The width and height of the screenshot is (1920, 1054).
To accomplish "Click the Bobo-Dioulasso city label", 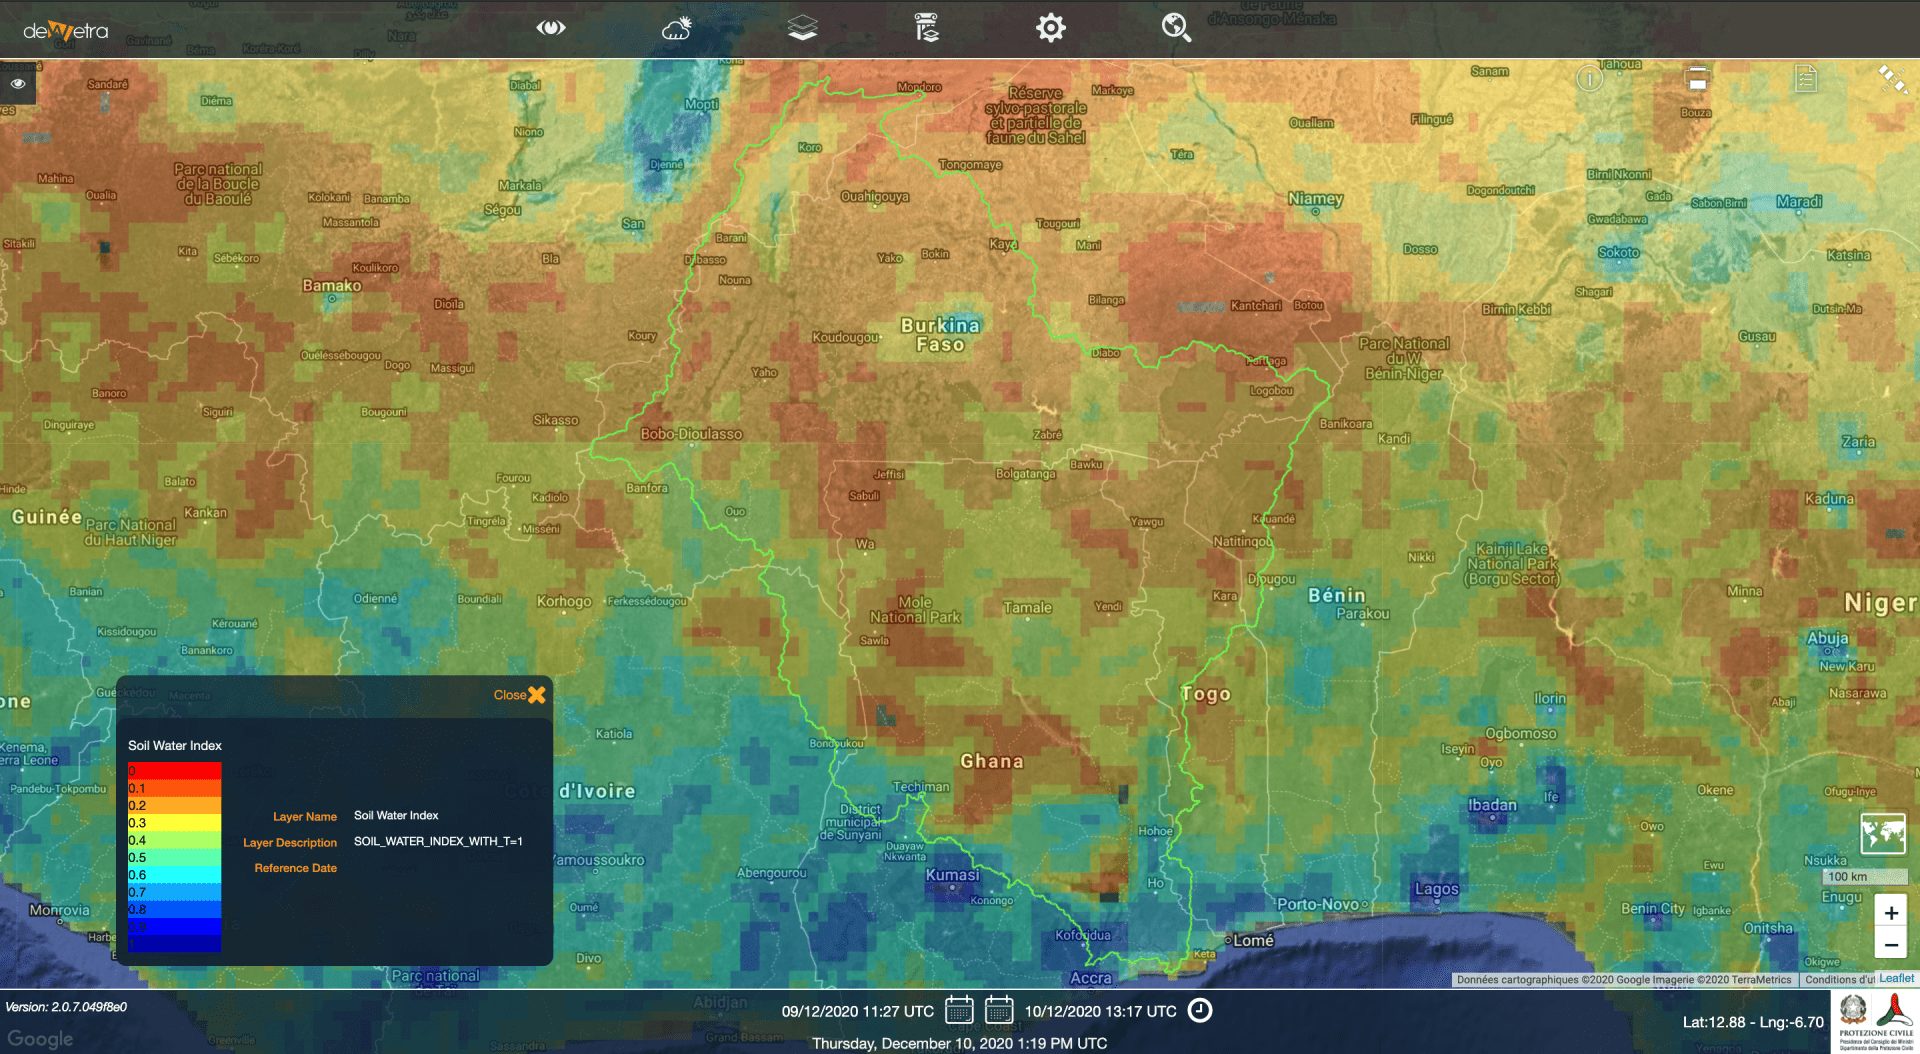I will 691,434.
